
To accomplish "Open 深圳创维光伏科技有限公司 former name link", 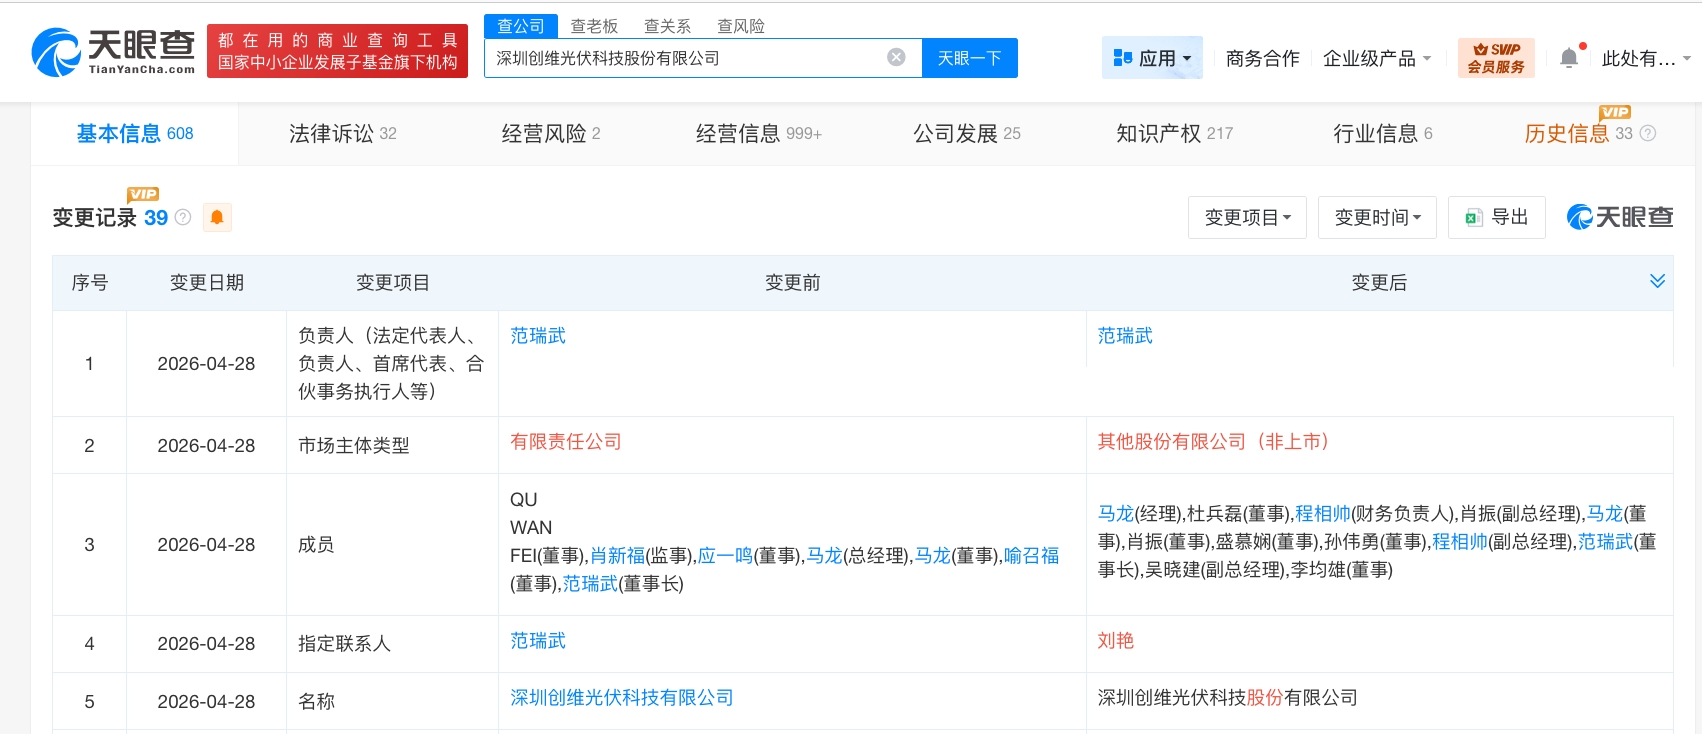I will coord(622,698).
